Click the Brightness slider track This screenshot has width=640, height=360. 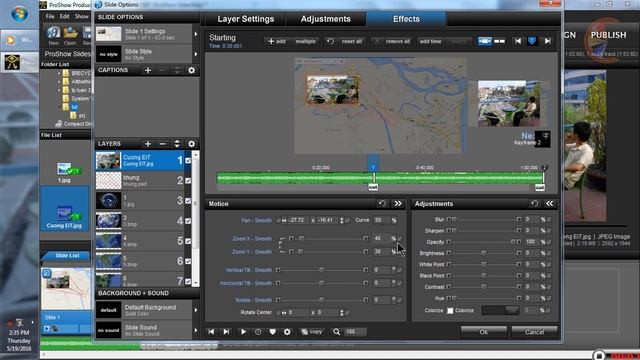click(483, 253)
